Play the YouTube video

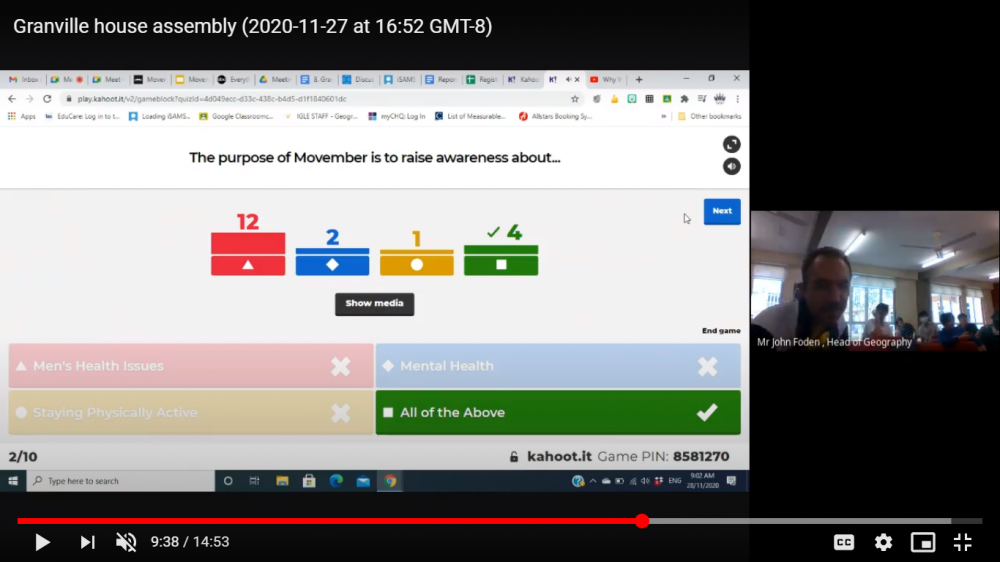click(42, 542)
